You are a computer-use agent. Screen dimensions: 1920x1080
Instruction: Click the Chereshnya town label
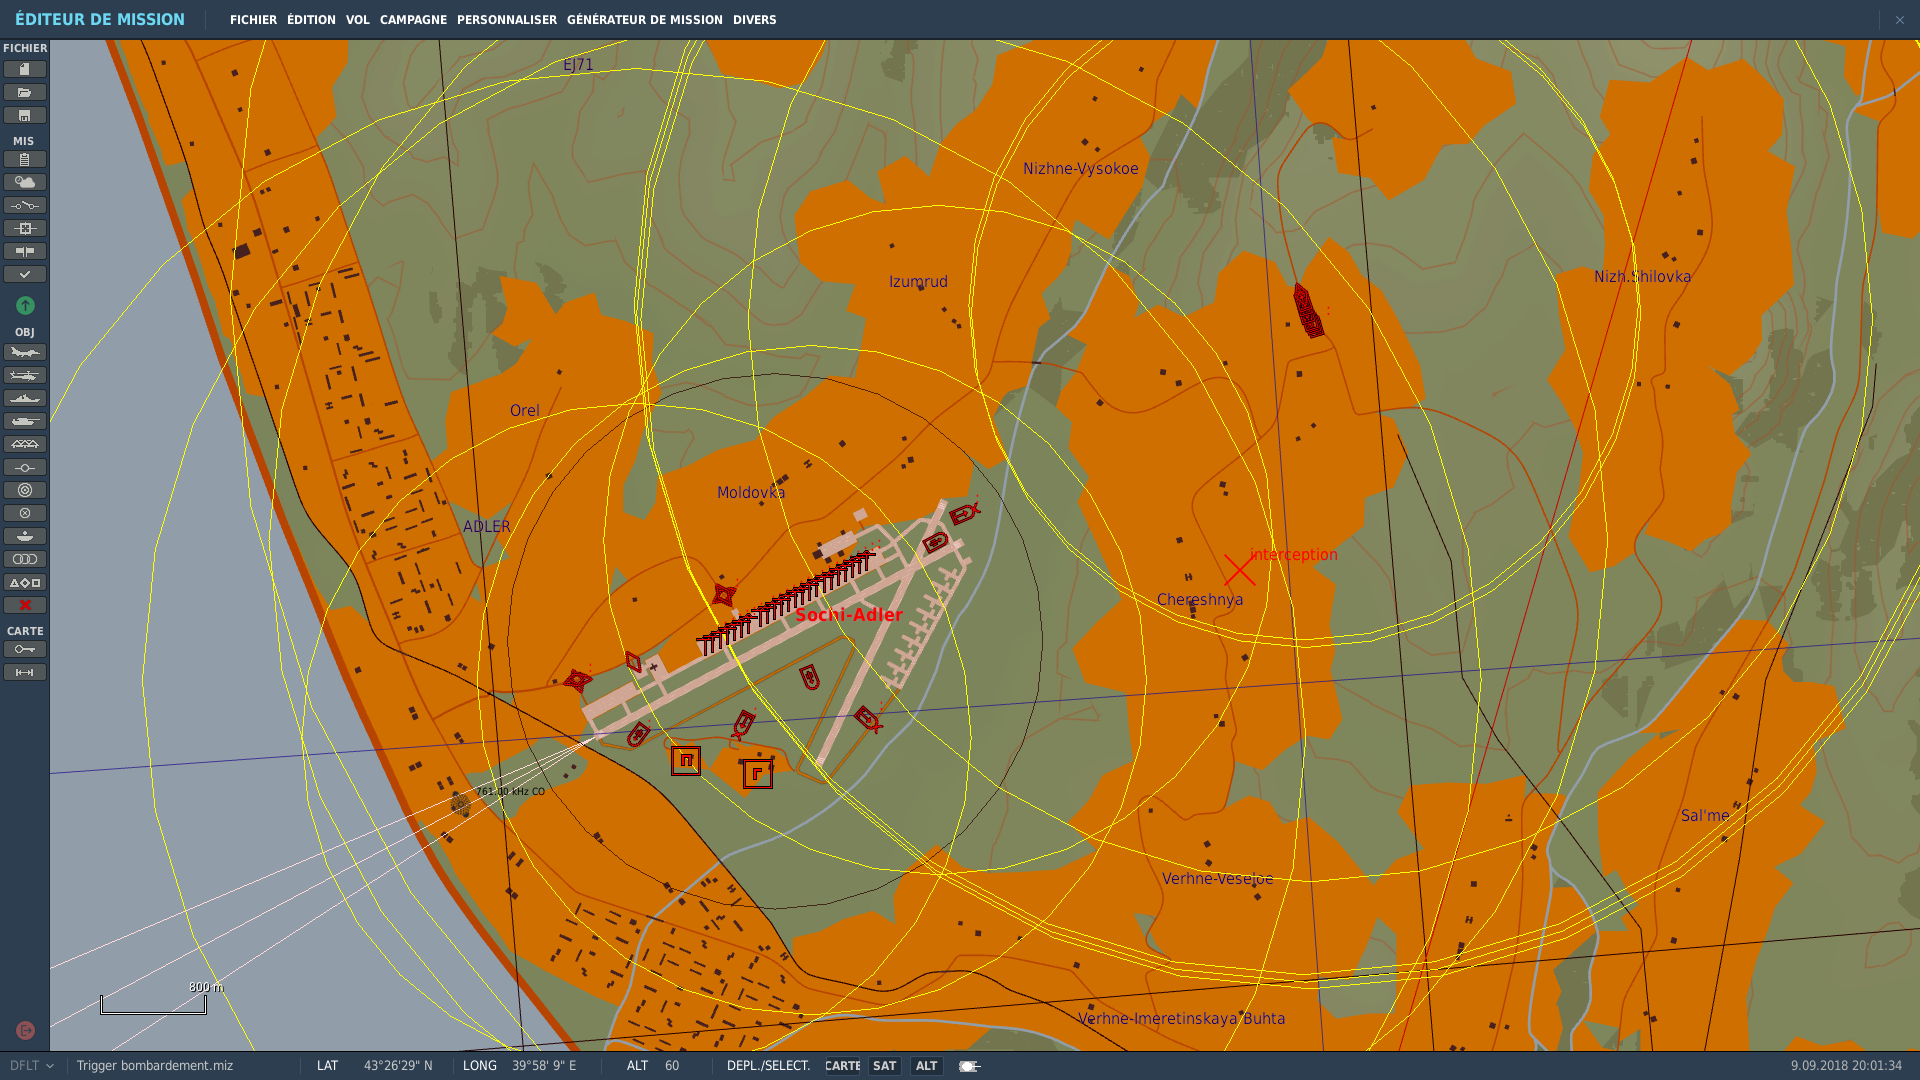1200,600
